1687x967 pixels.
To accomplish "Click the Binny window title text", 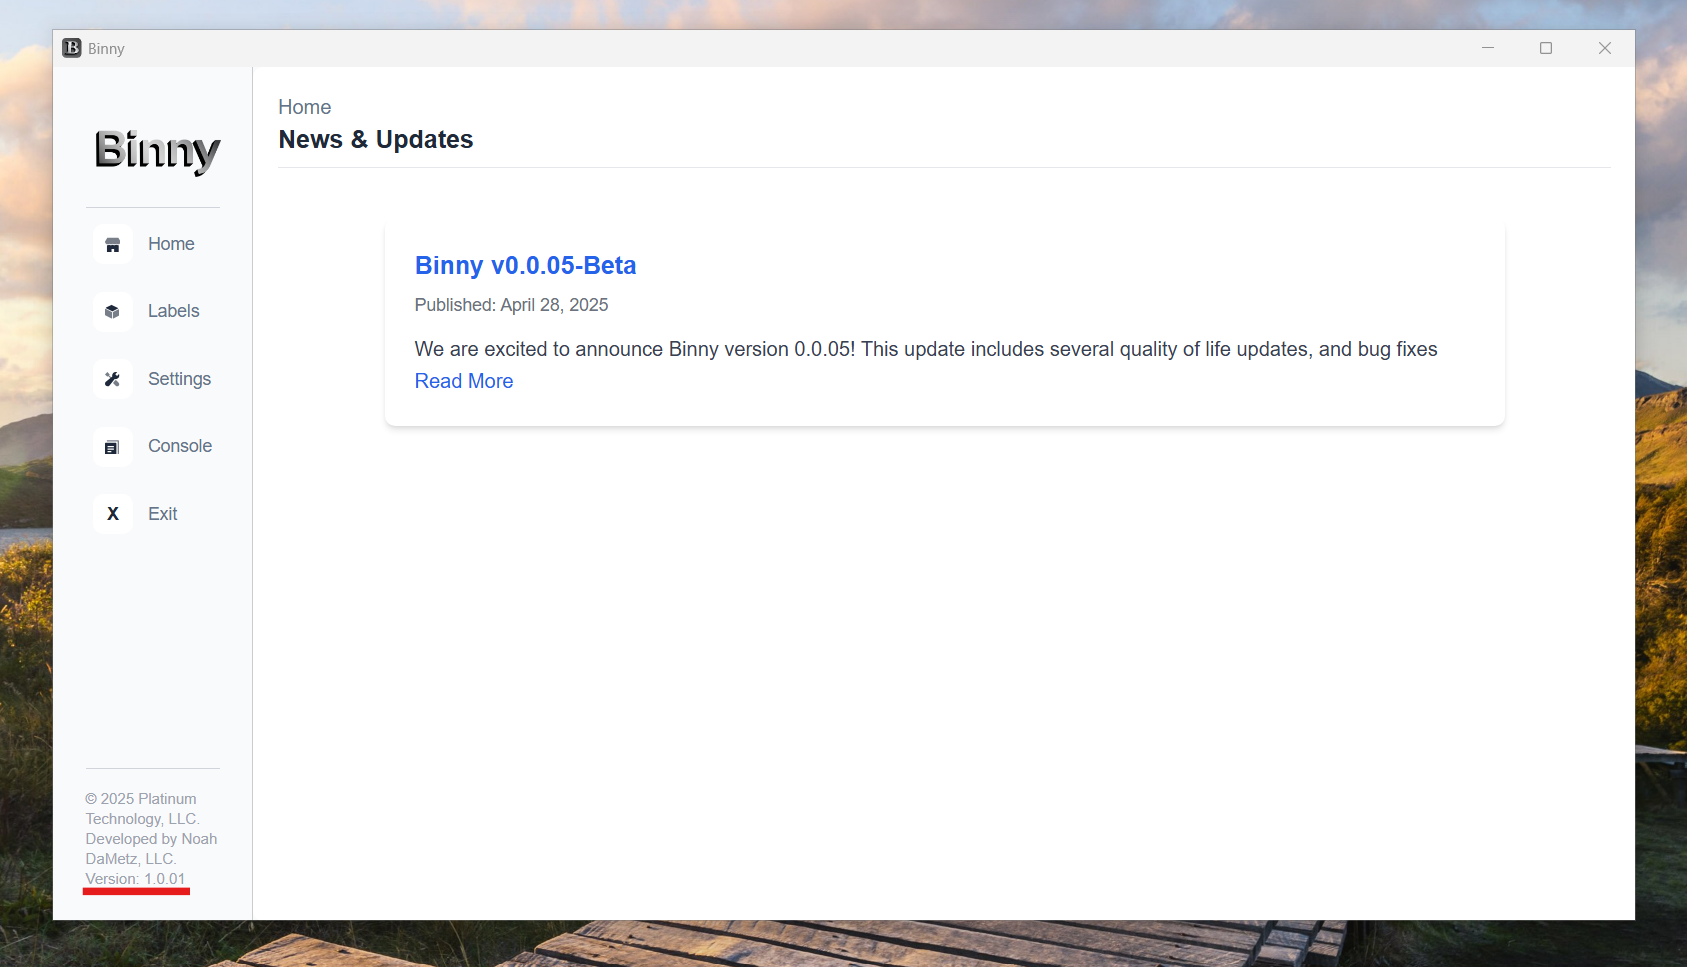I will pyautogui.click(x=106, y=49).
